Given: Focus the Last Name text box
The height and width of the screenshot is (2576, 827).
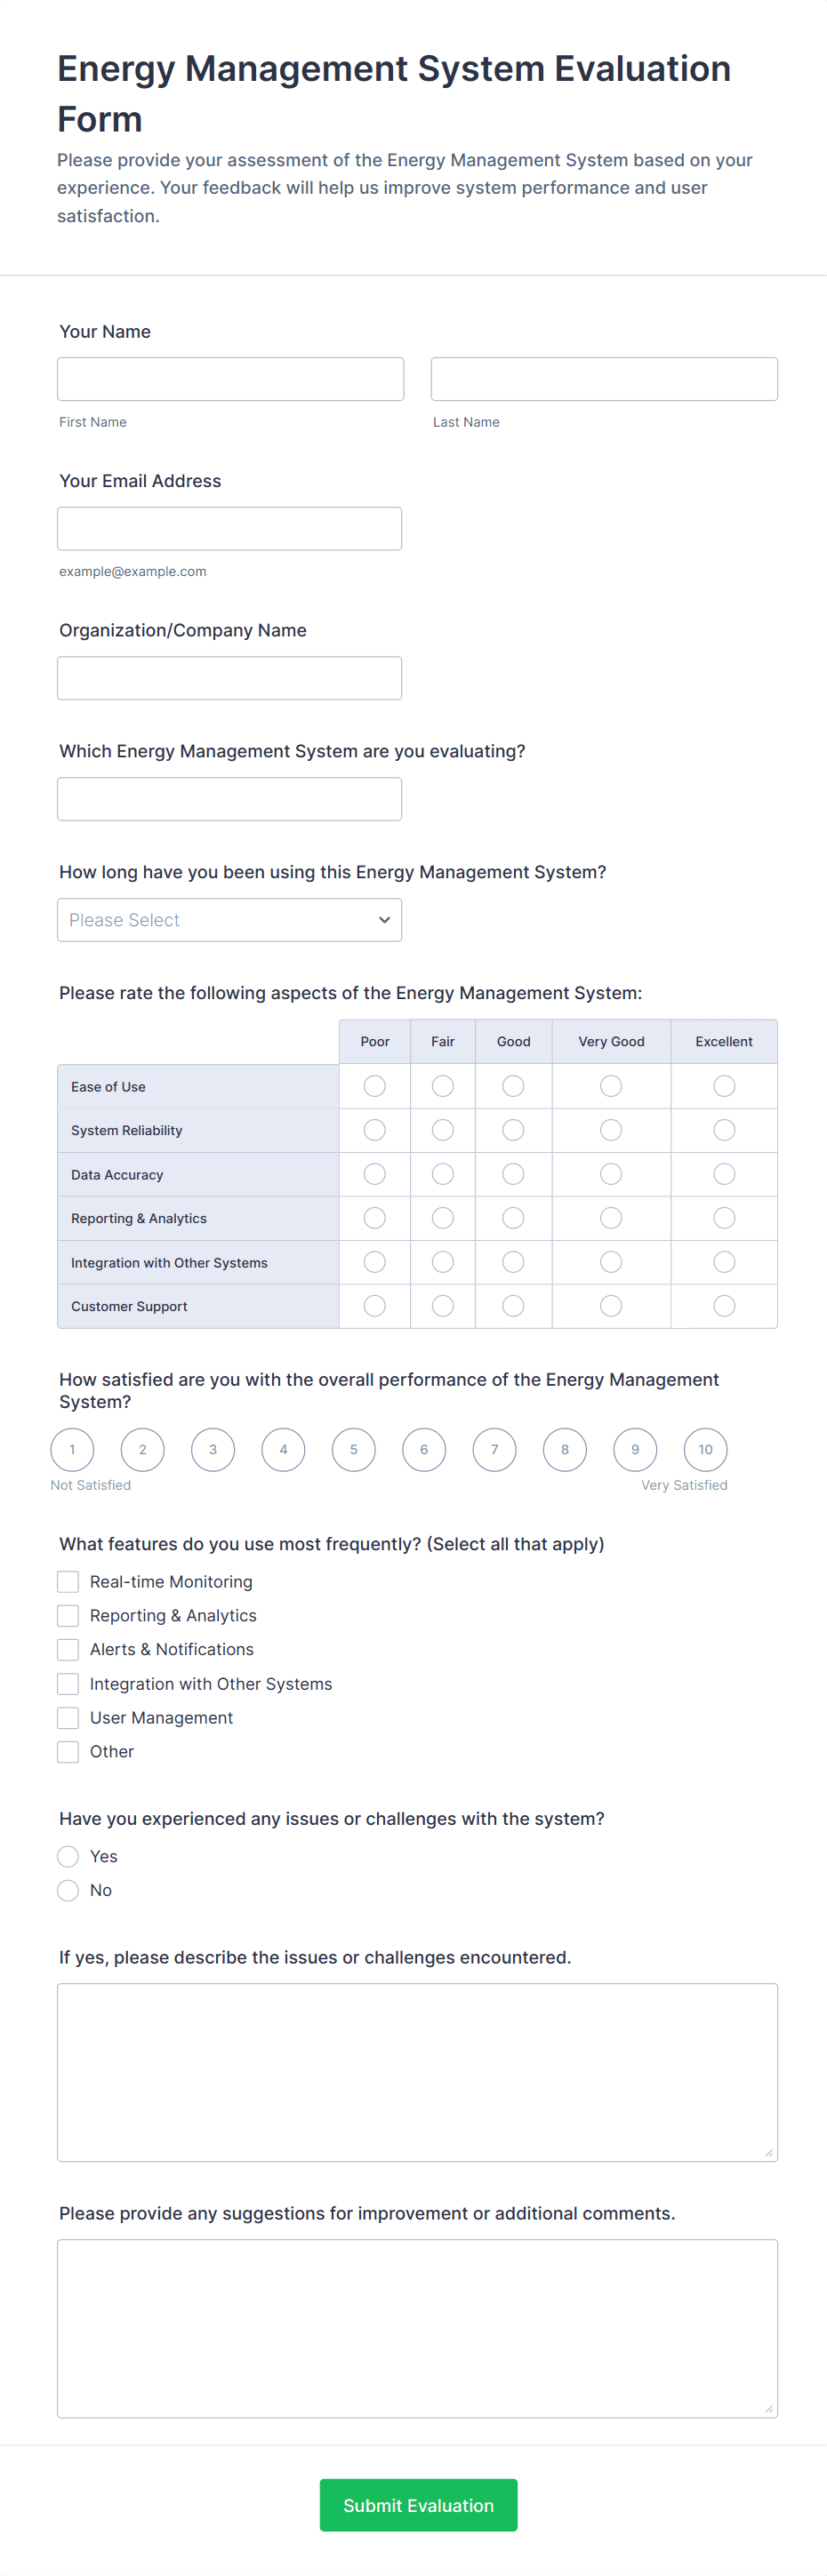Looking at the screenshot, I should [604, 379].
